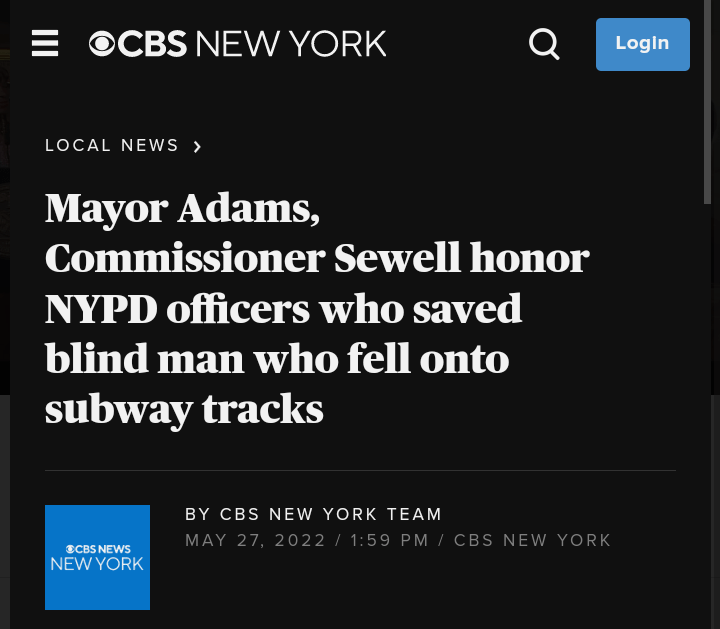Open search with the magnifier icon
The width and height of the screenshot is (720, 629).
pos(544,44)
